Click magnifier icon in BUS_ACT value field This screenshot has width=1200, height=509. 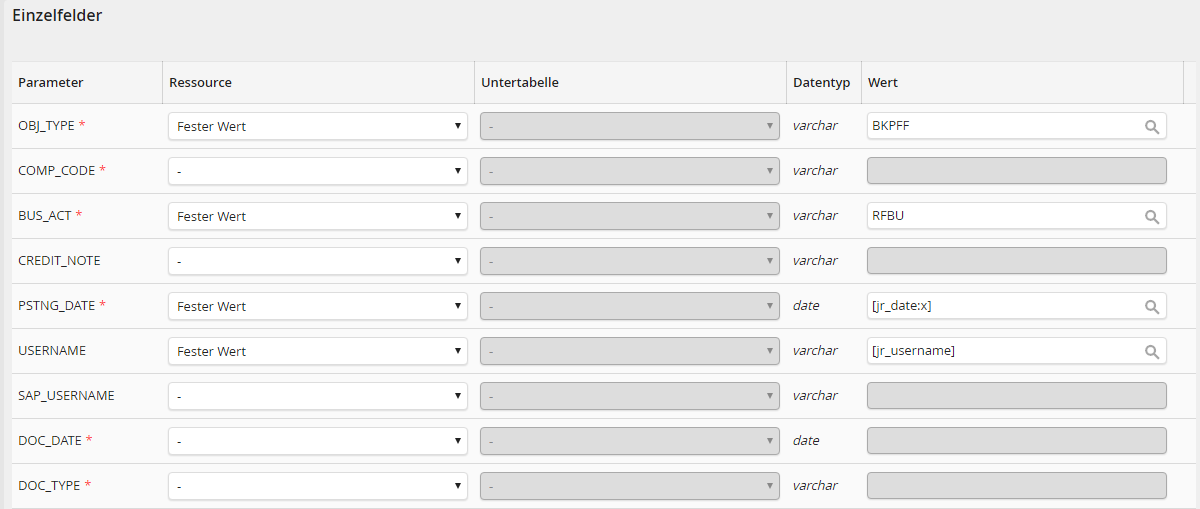(x=1152, y=217)
